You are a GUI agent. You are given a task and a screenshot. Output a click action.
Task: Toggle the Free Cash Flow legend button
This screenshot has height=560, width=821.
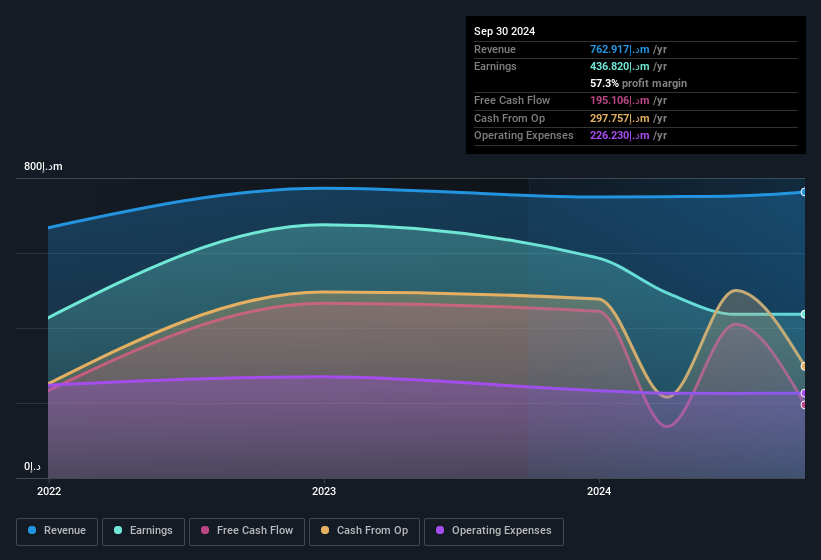coord(247,531)
